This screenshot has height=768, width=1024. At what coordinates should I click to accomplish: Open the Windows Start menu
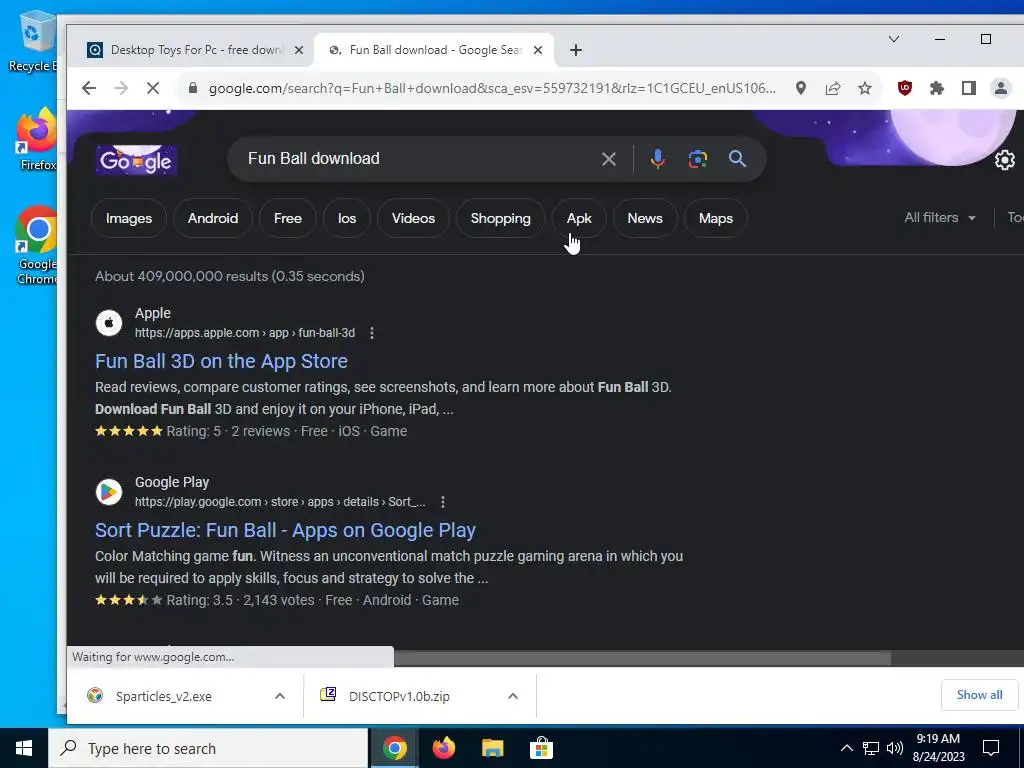[x=24, y=748]
